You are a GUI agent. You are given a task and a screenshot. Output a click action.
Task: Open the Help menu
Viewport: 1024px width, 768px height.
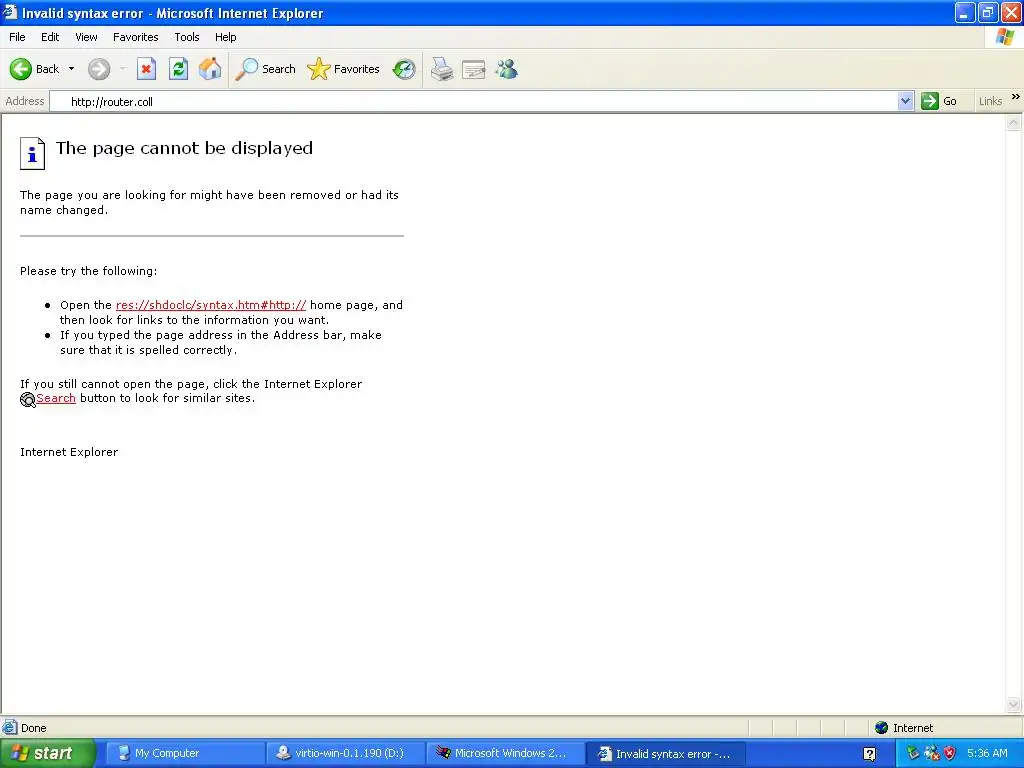coord(225,37)
